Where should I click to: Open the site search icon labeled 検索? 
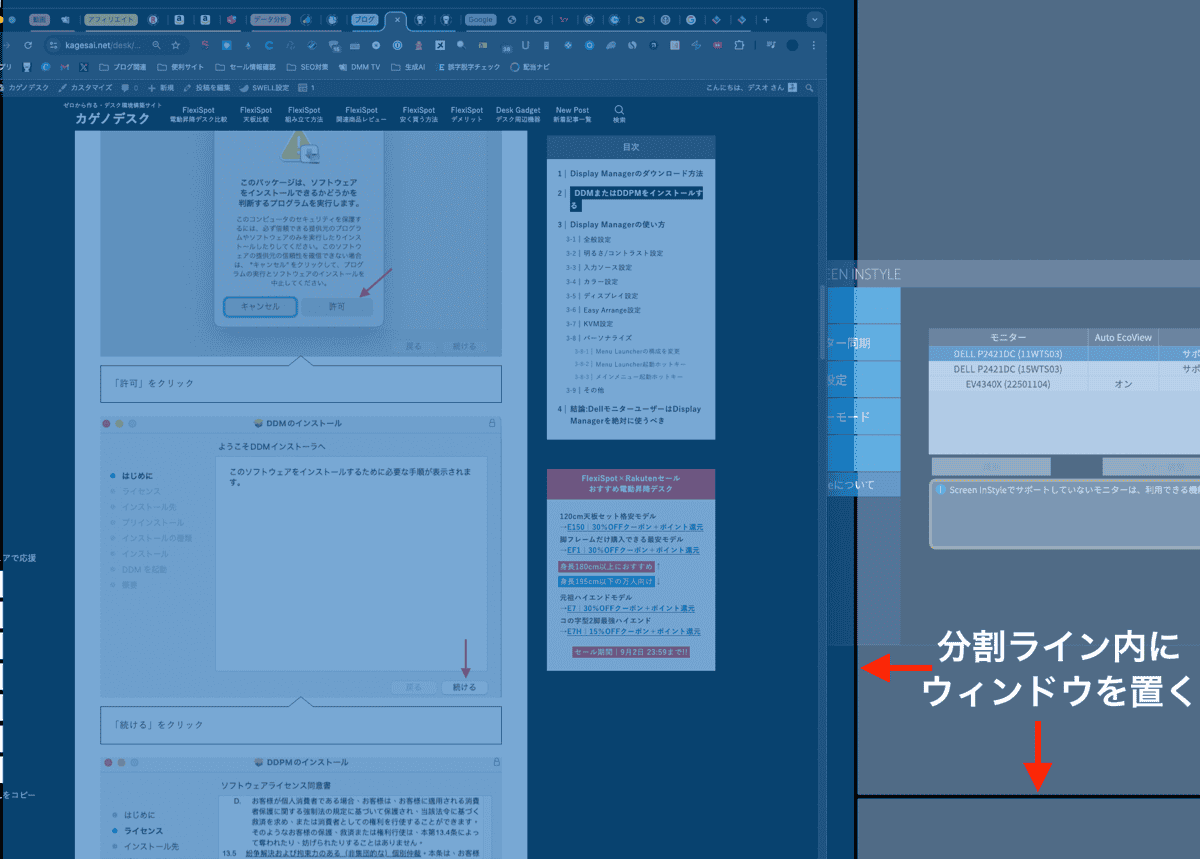(x=619, y=114)
